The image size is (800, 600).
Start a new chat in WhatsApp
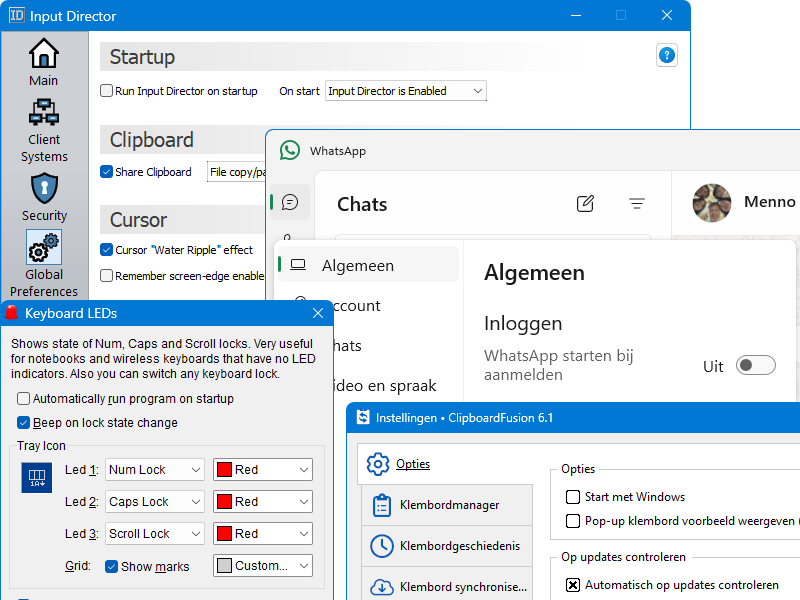(x=585, y=204)
